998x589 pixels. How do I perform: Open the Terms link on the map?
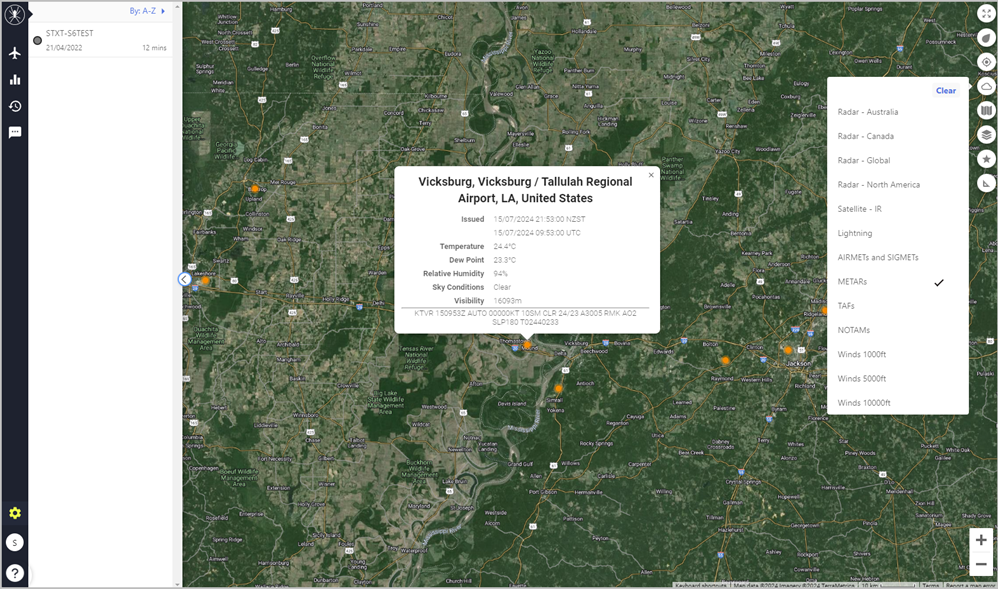930,585
